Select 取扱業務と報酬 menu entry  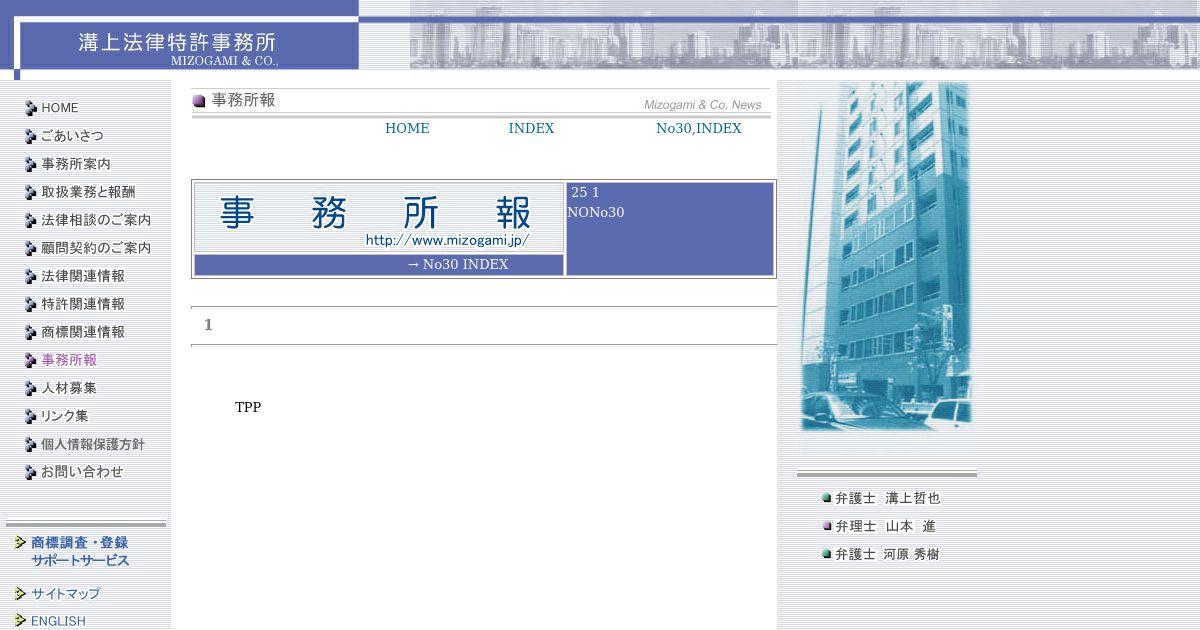click(x=88, y=192)
